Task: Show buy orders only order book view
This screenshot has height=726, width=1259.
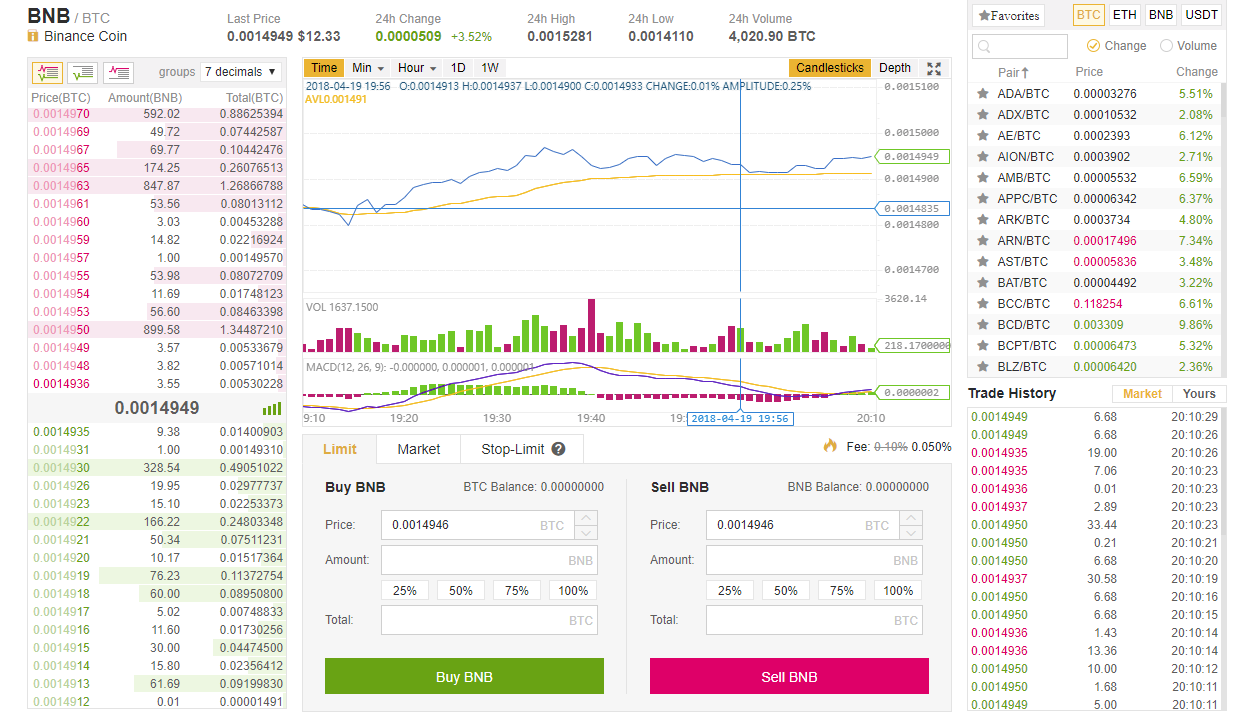Action: (83, 72)
